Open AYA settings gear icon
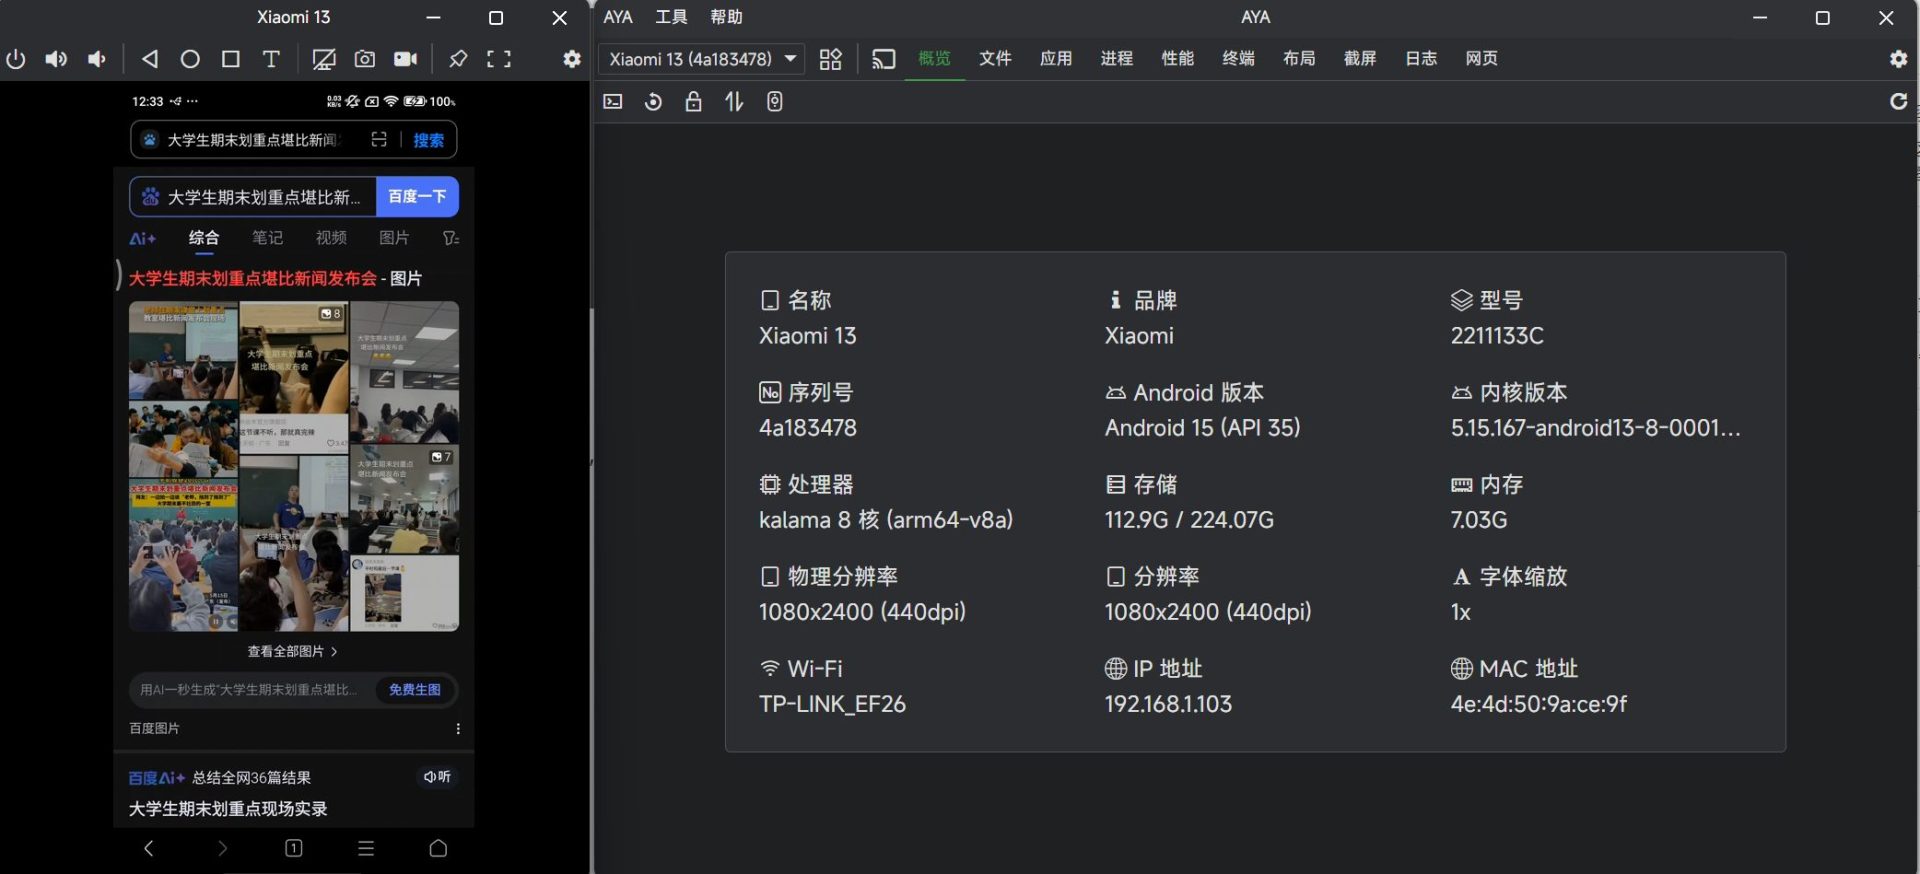The image size is (1920, 874). 1899,59
